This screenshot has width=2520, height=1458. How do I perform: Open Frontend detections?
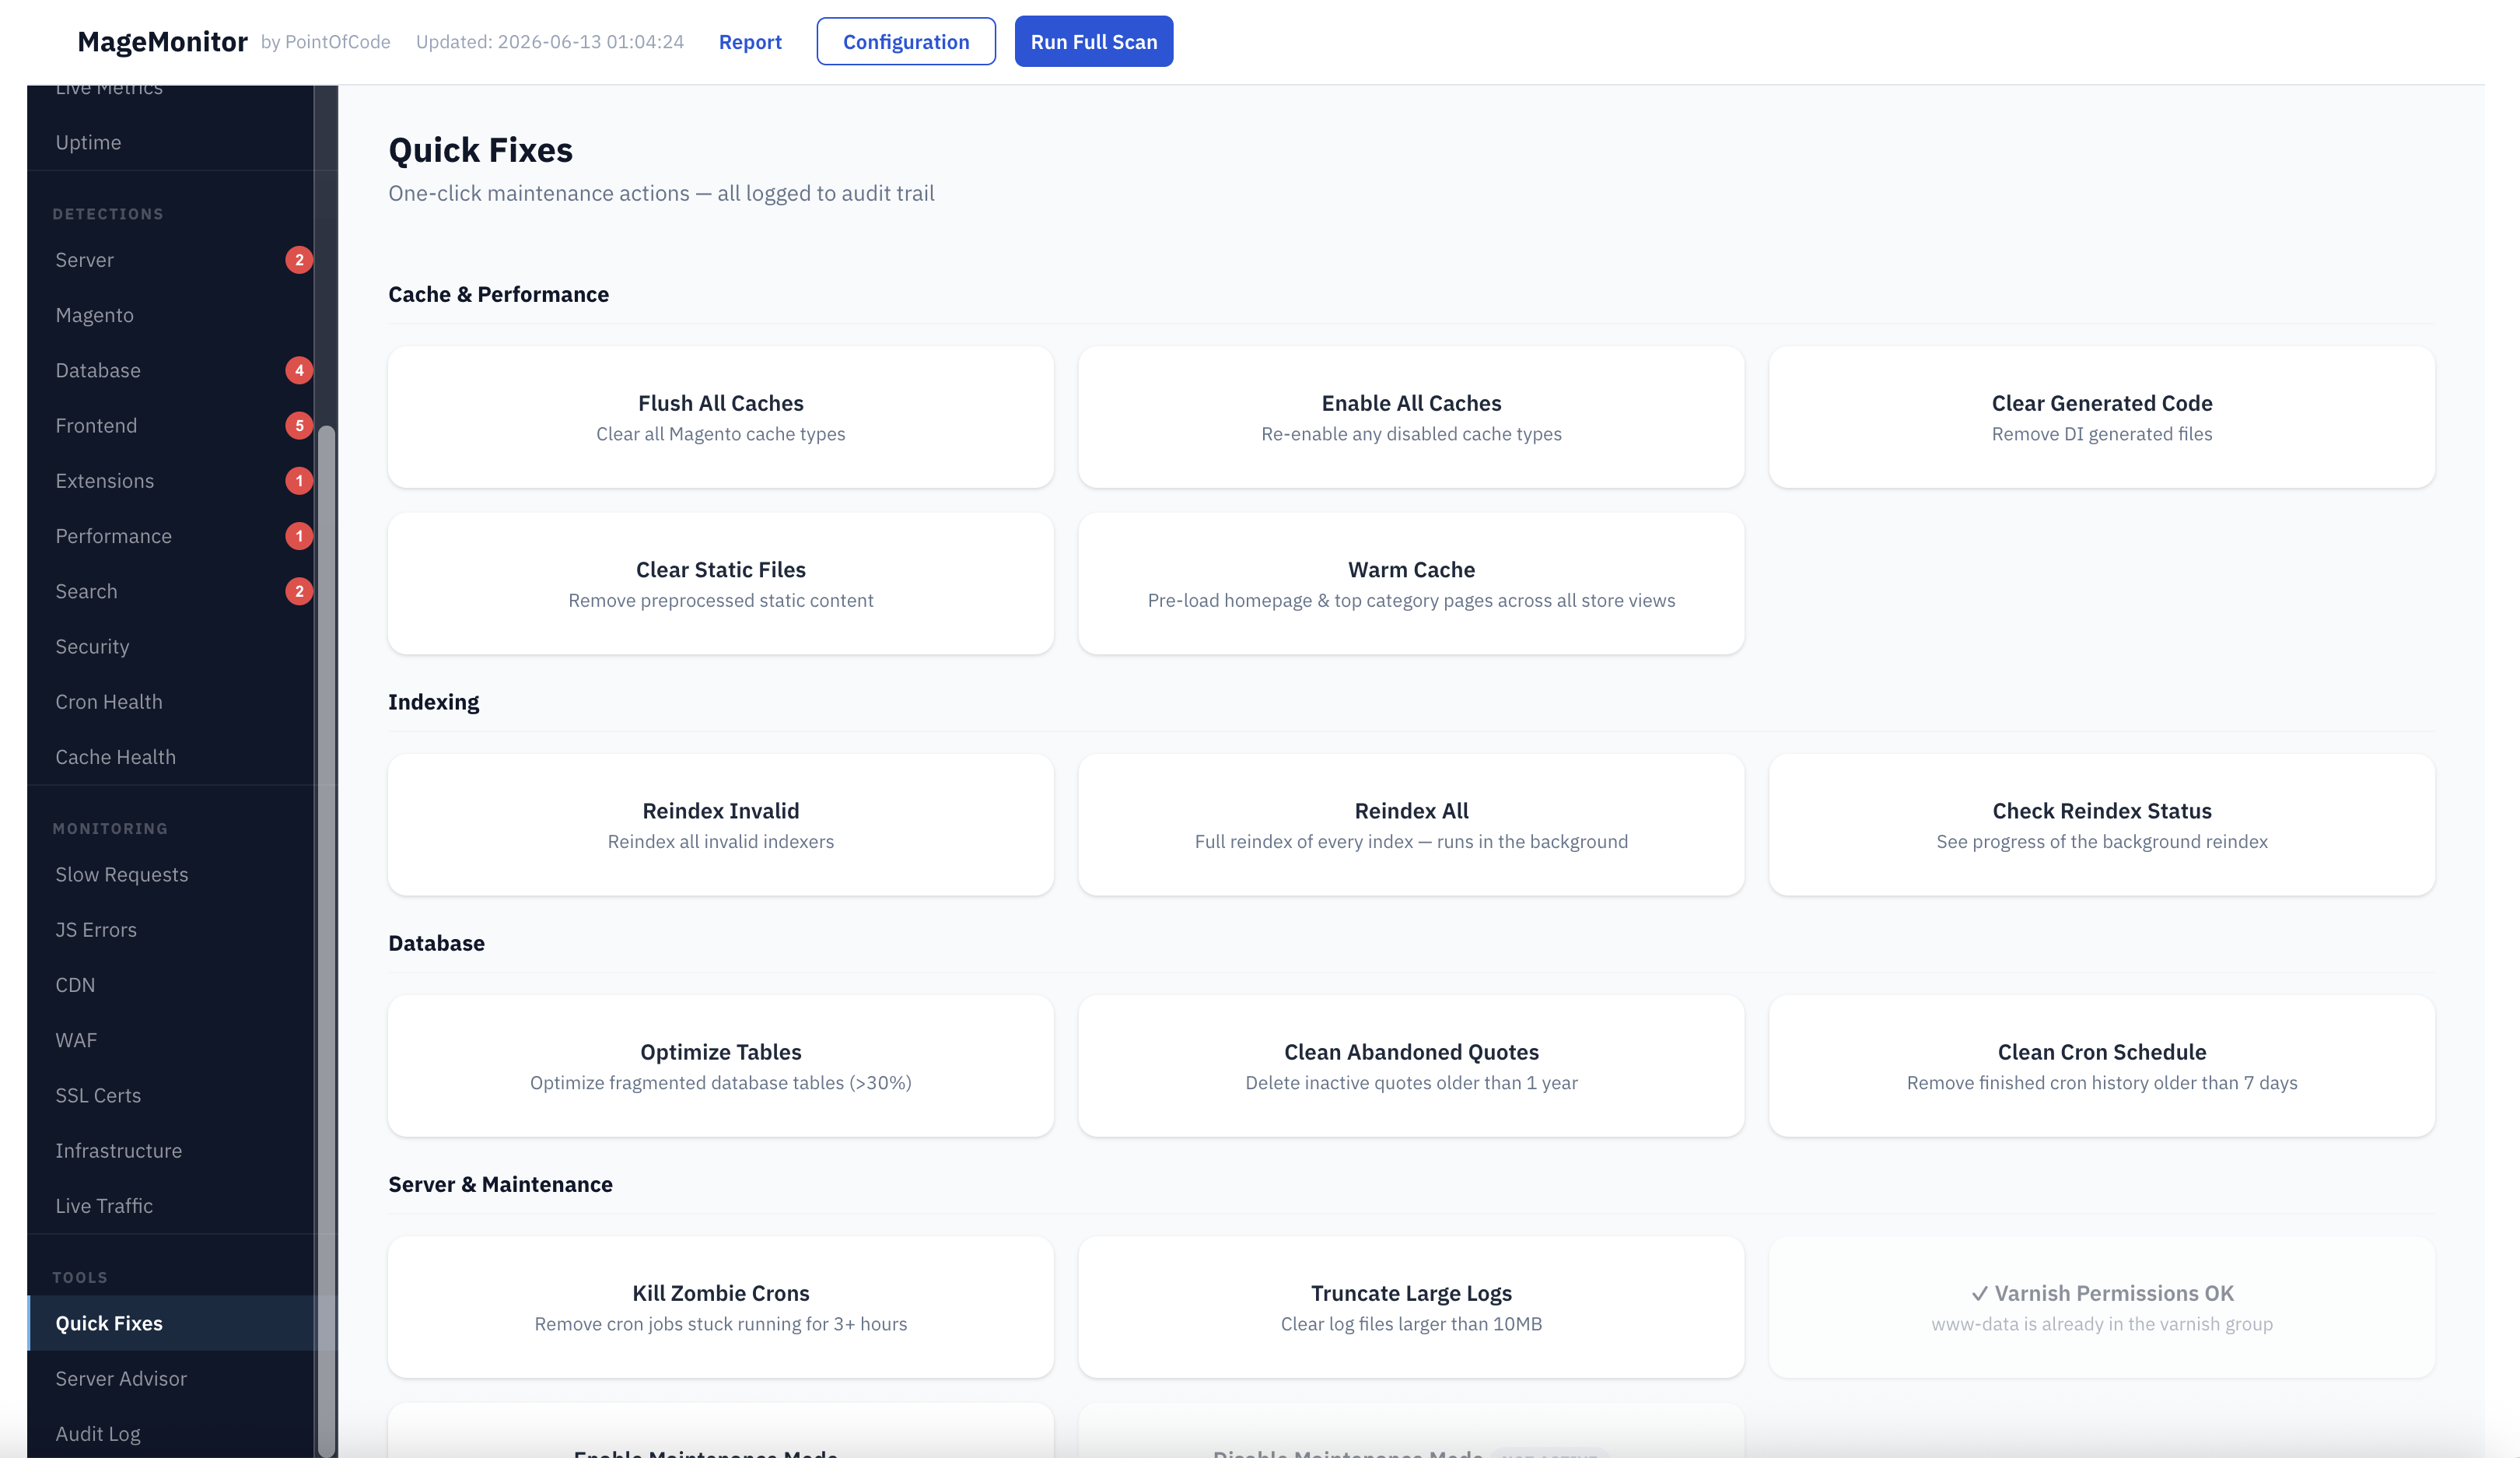(x=170, y=425)
